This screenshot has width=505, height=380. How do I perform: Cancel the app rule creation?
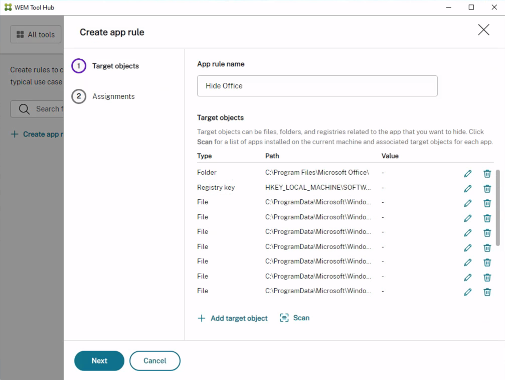(x=155, y=361)
